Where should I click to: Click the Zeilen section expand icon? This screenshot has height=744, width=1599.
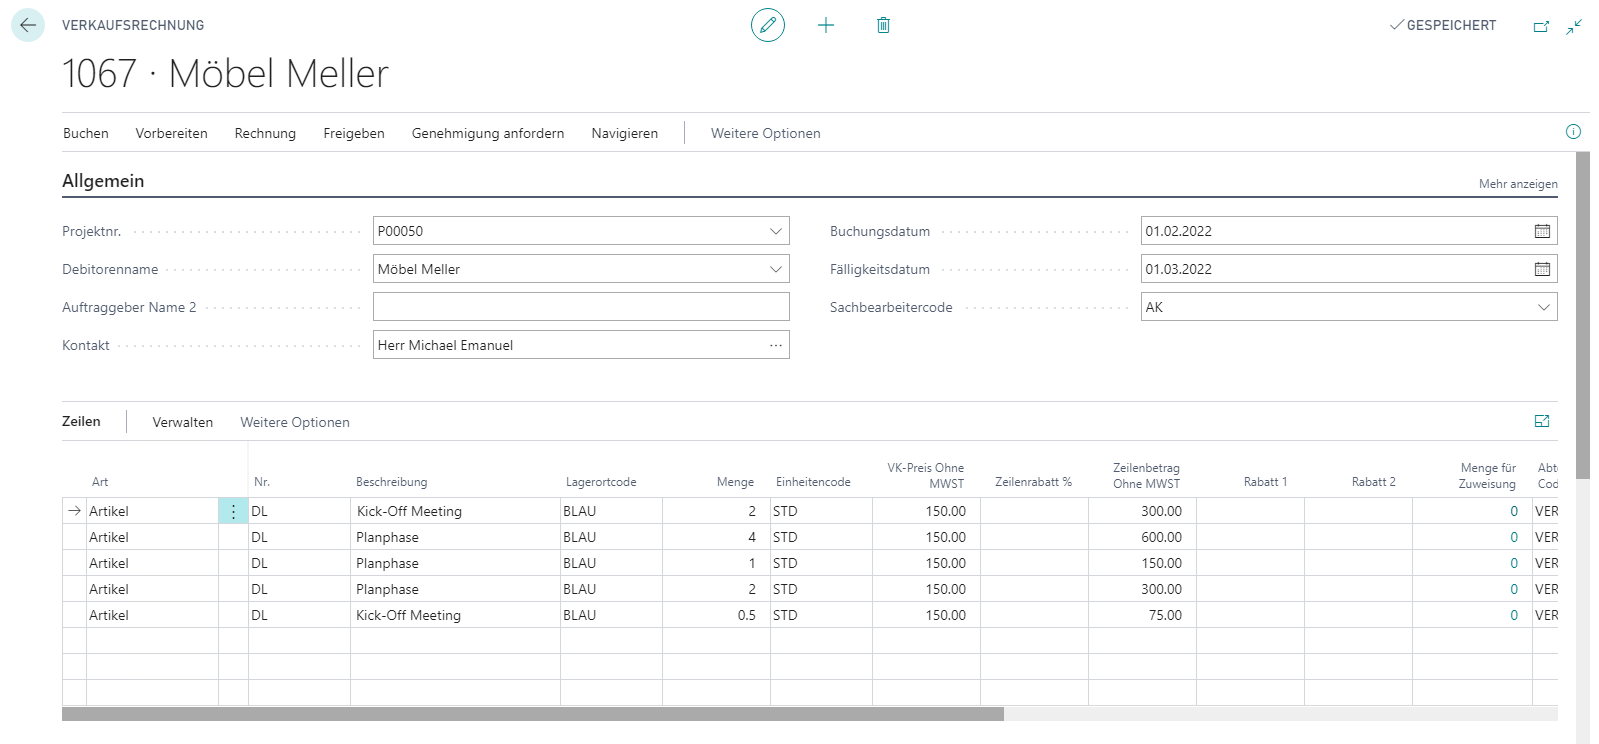pos(1542,421)
